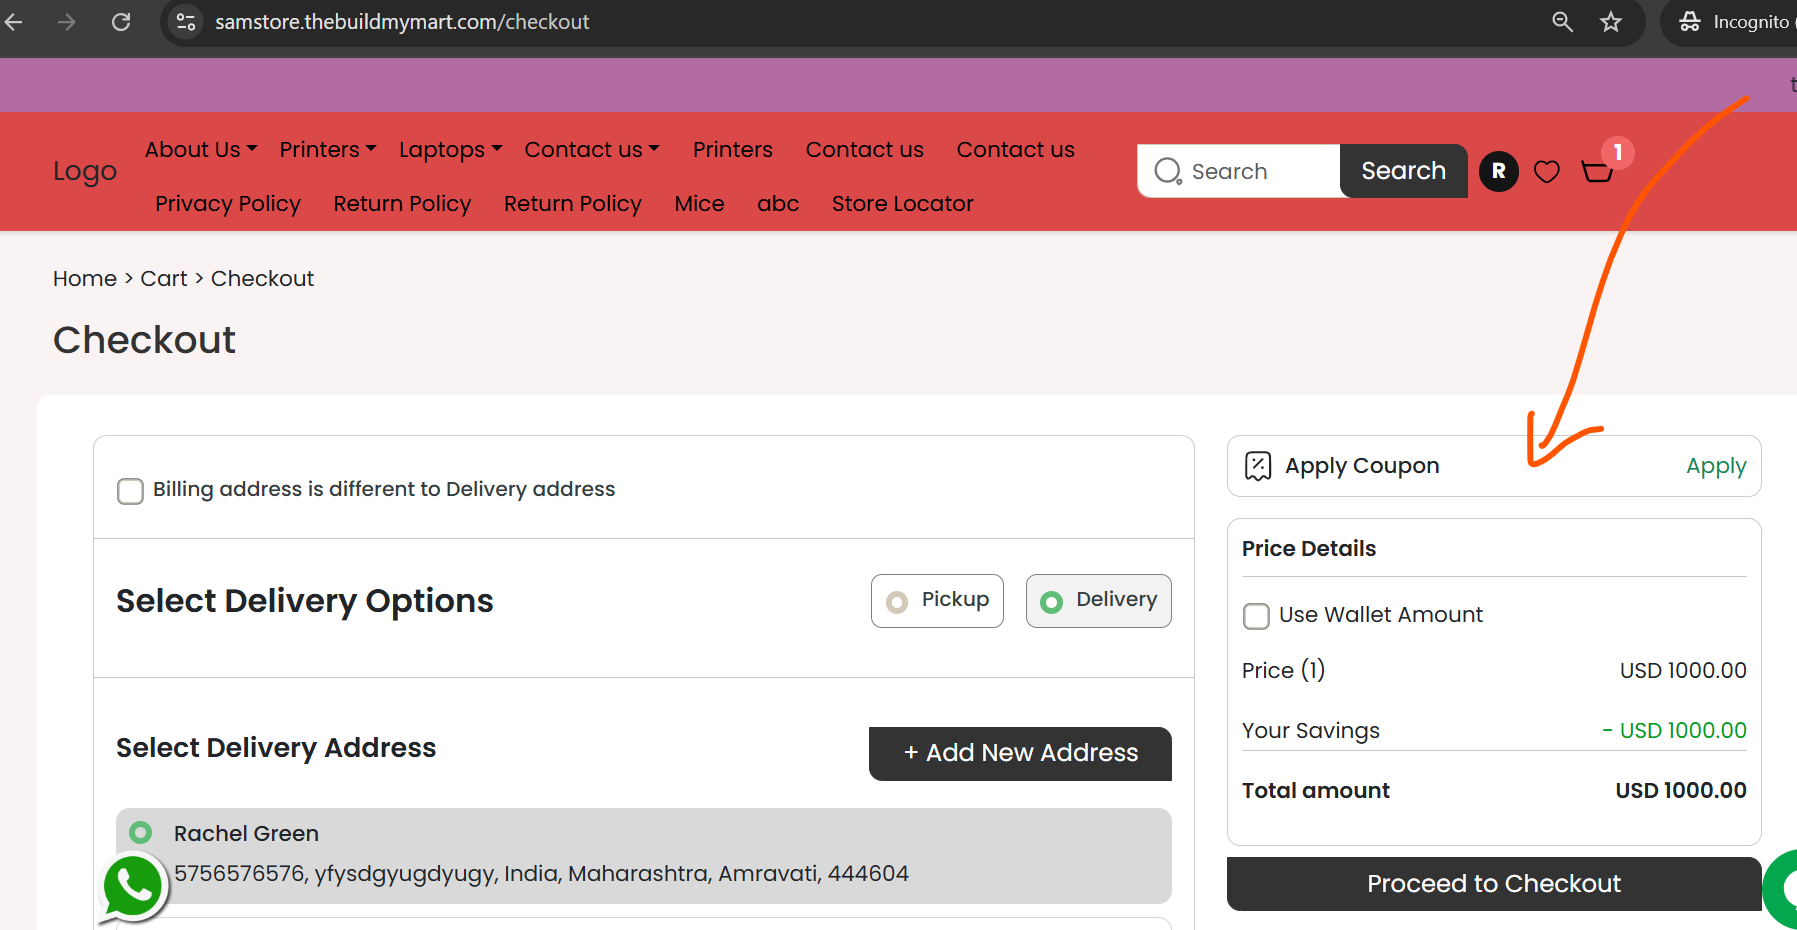Click the Your Savings USD 1000.00 value
This screenshot has width=1797, height=930.
pyautogui.click(x=1674, y=731)
